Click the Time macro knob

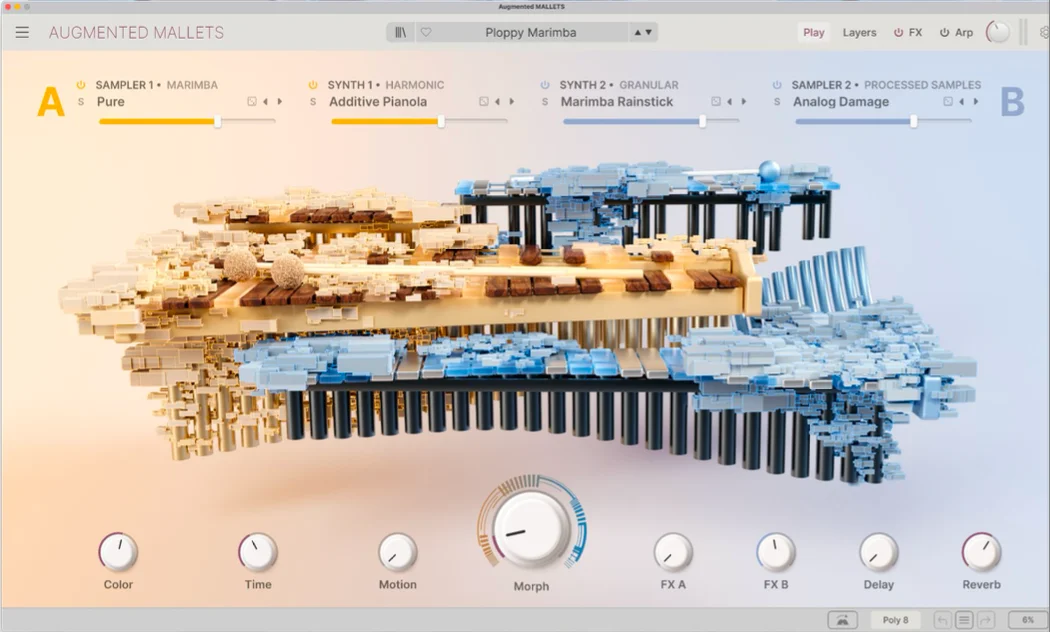[x=258, y=552]
